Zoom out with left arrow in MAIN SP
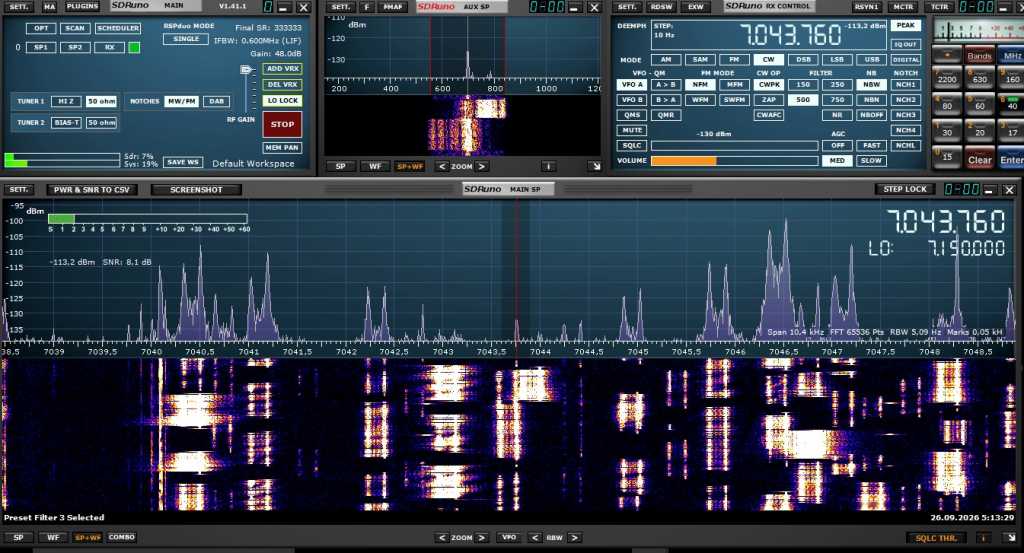 tap(442, 538)
